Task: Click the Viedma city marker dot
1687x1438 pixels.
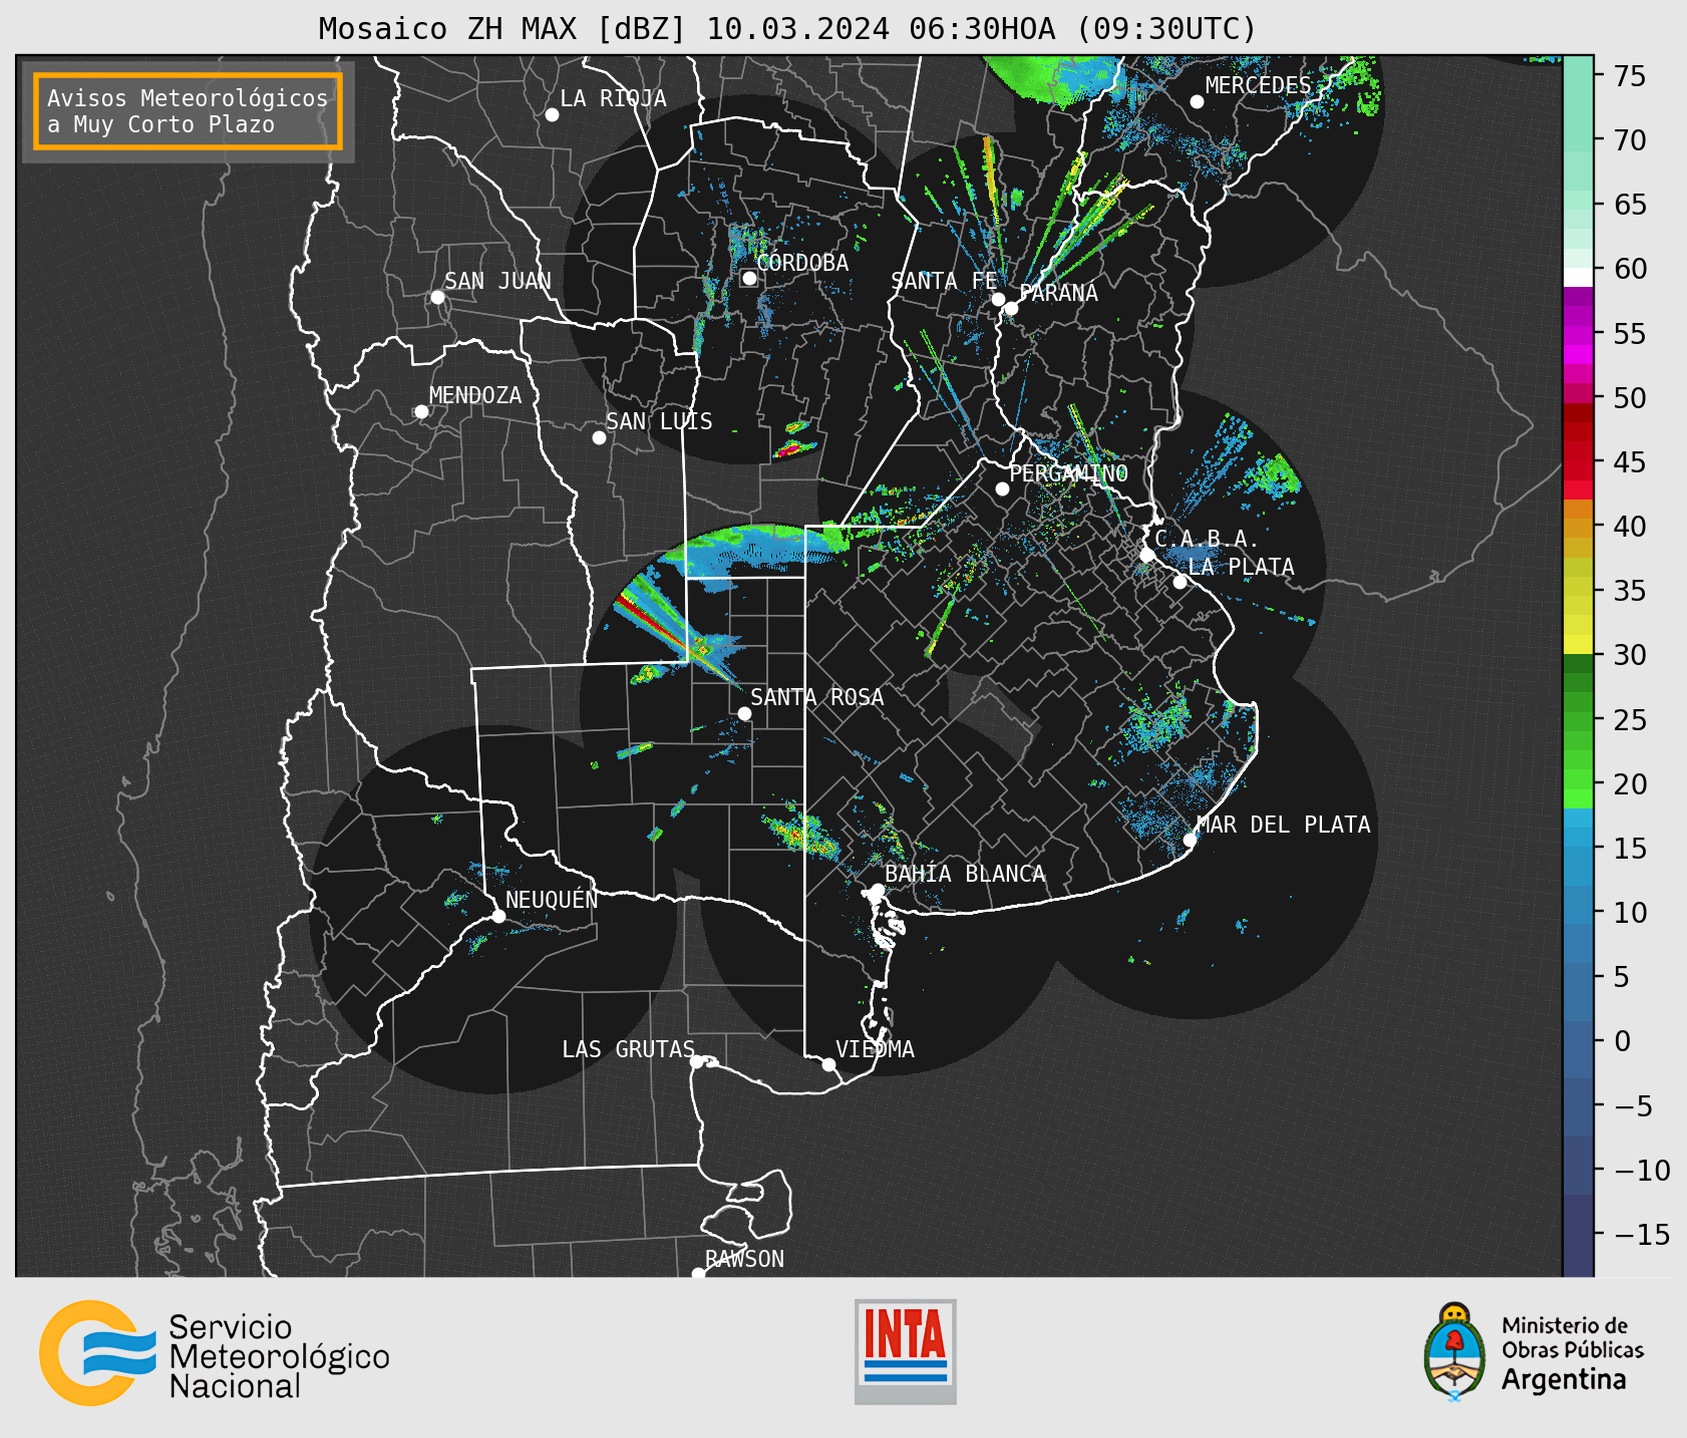Action: [828, 1064]
